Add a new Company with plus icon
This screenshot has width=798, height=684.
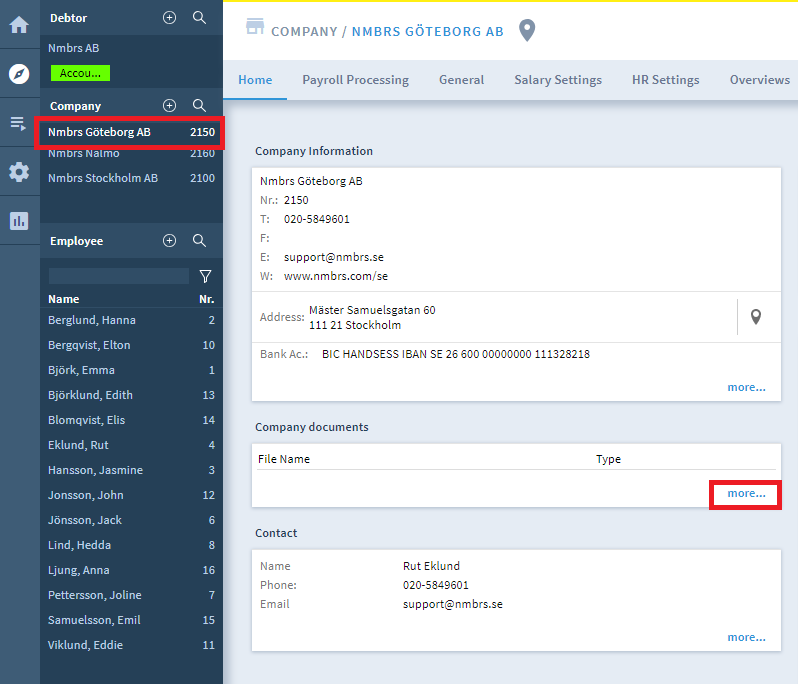click(x=169, y=105)
